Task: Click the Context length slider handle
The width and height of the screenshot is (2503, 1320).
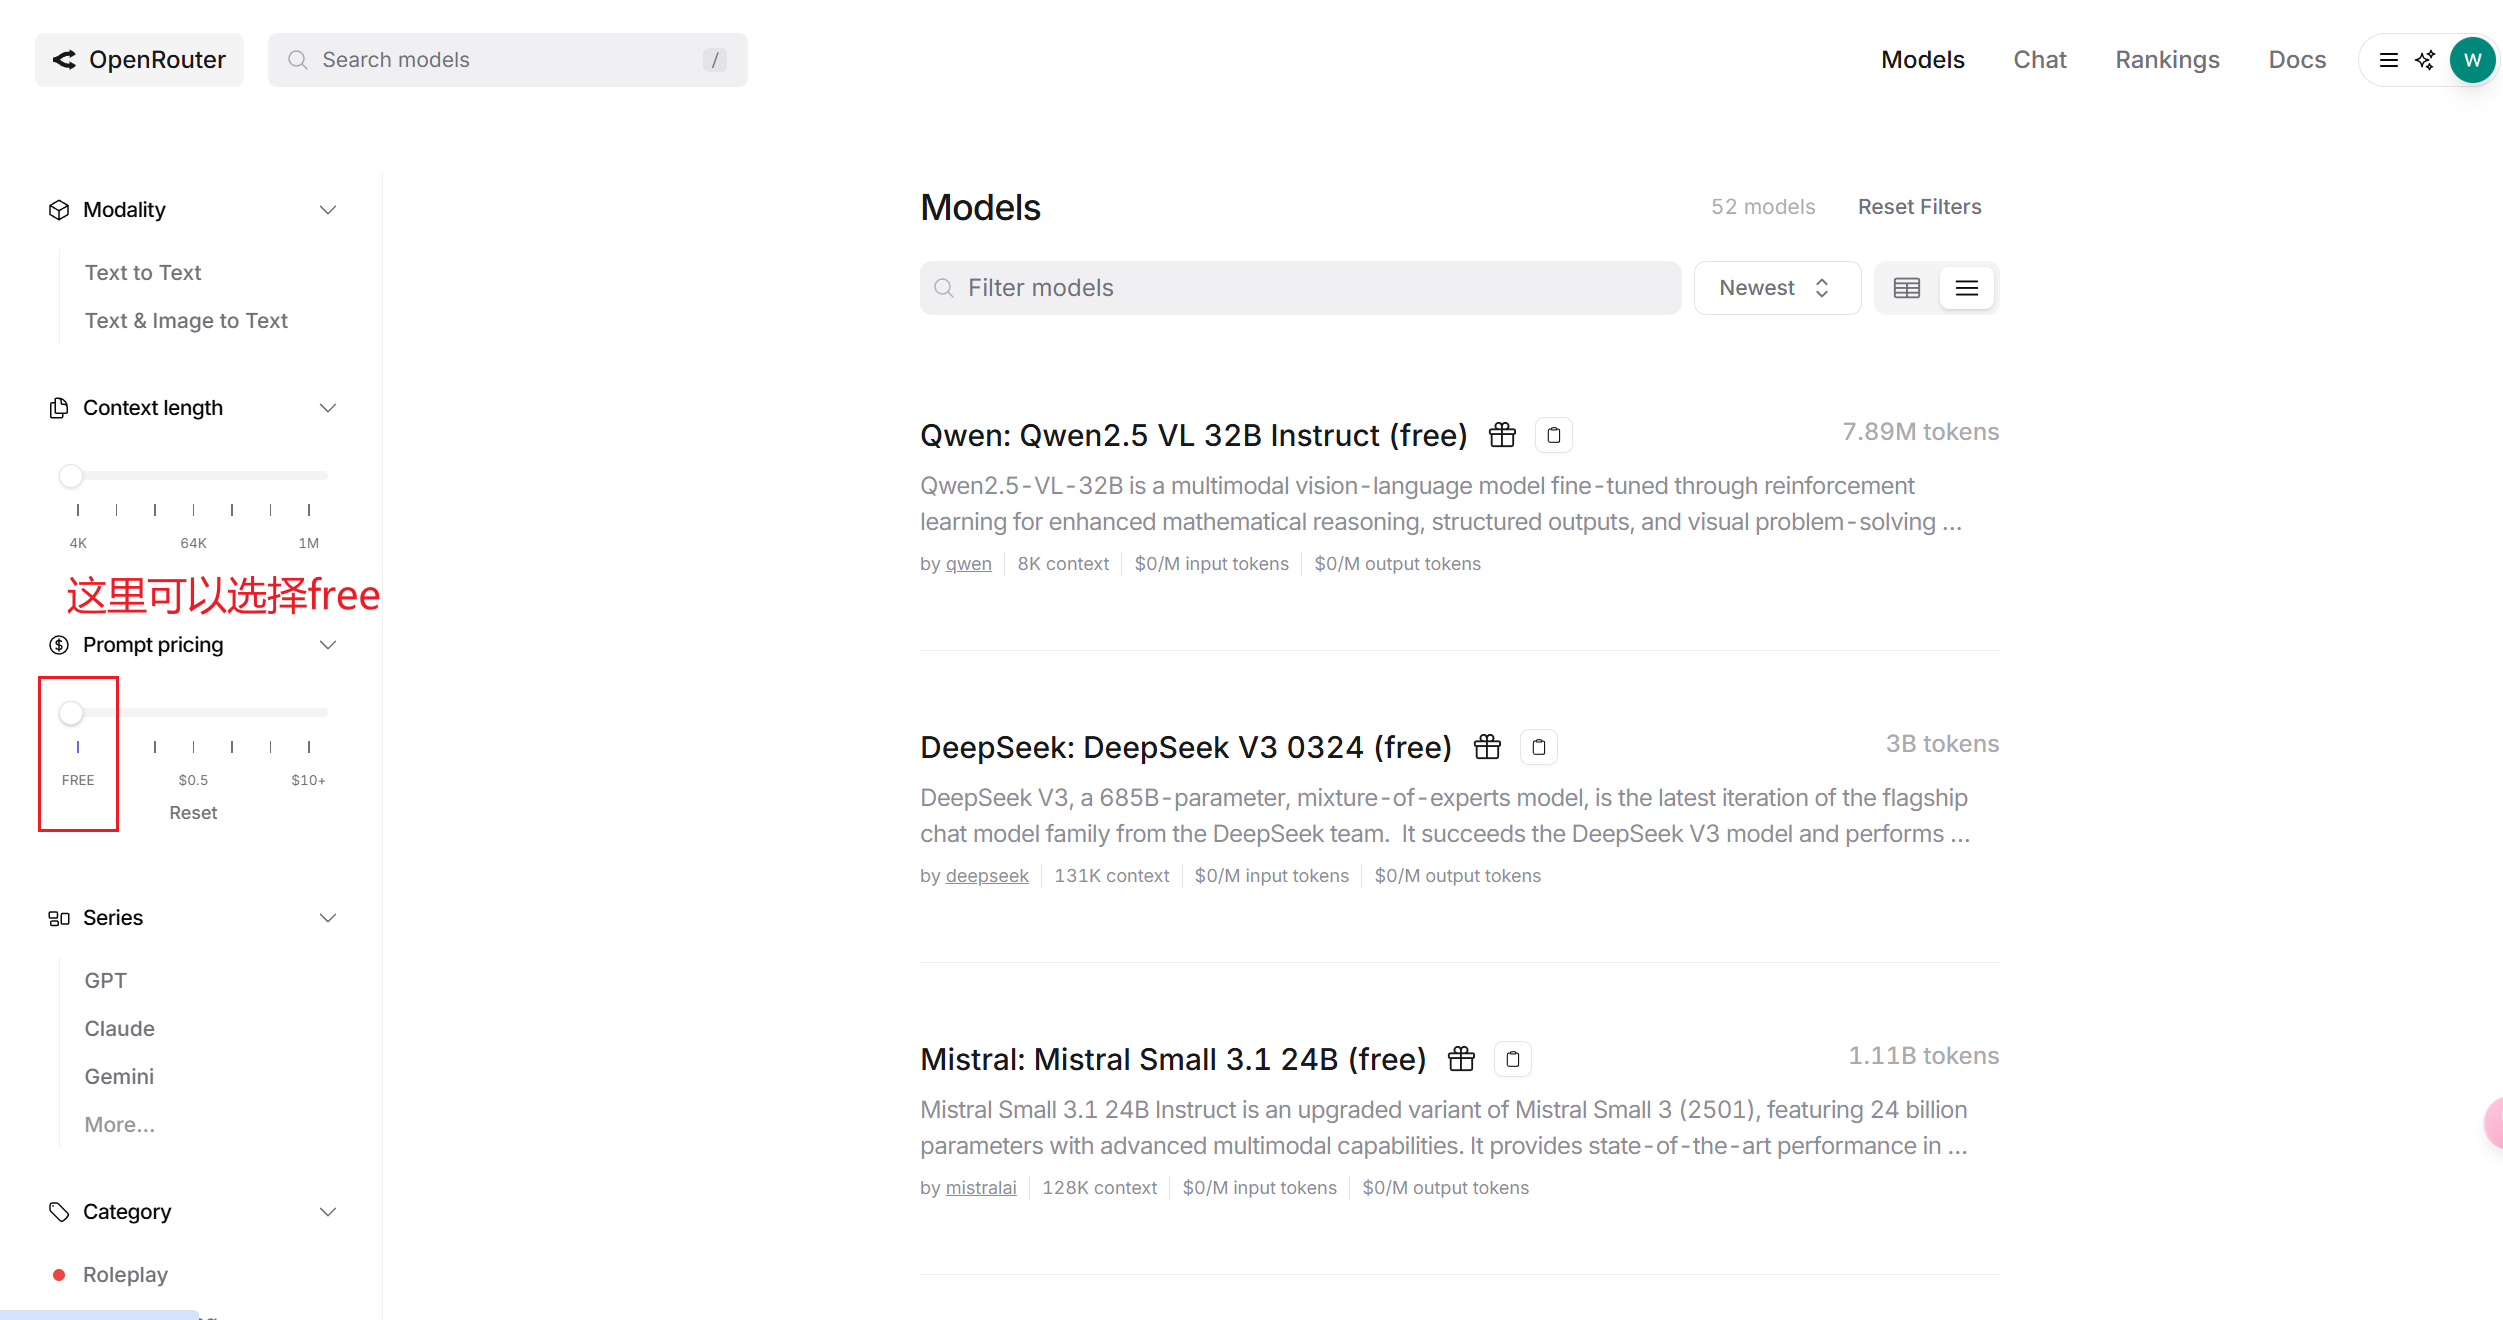Action: [x=71, y=476]
